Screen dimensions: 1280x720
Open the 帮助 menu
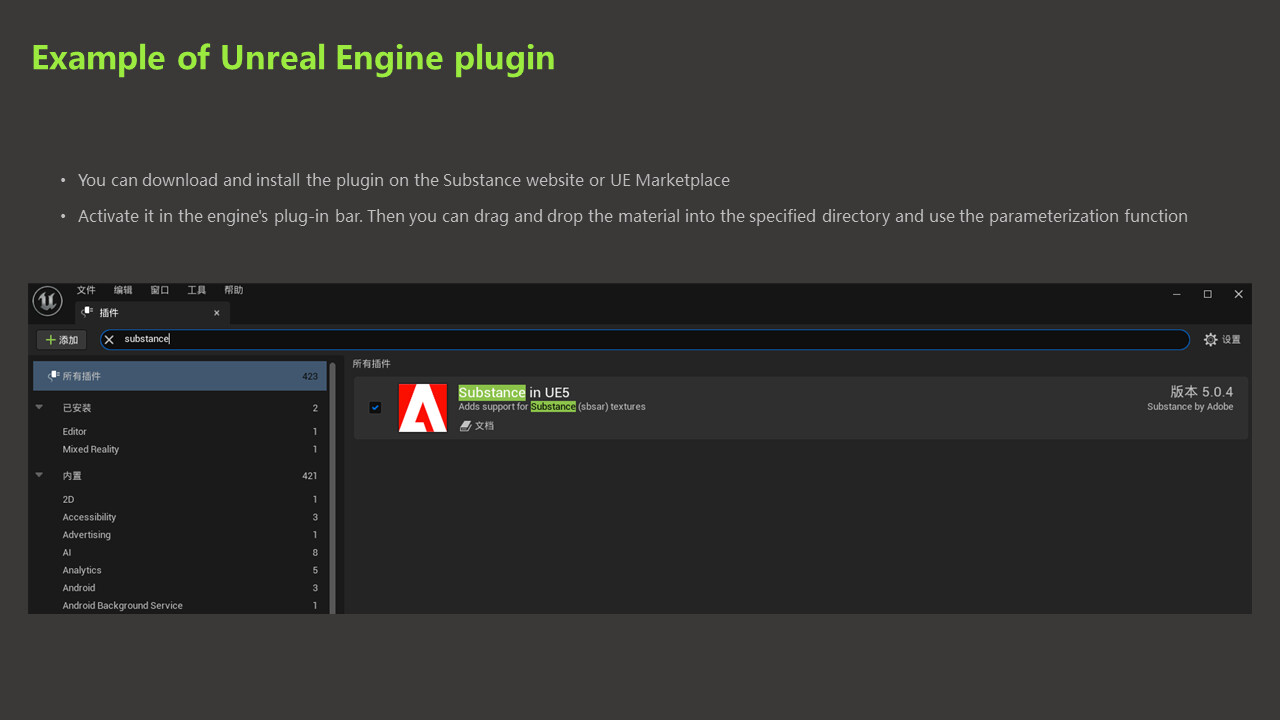click(234, 290)
